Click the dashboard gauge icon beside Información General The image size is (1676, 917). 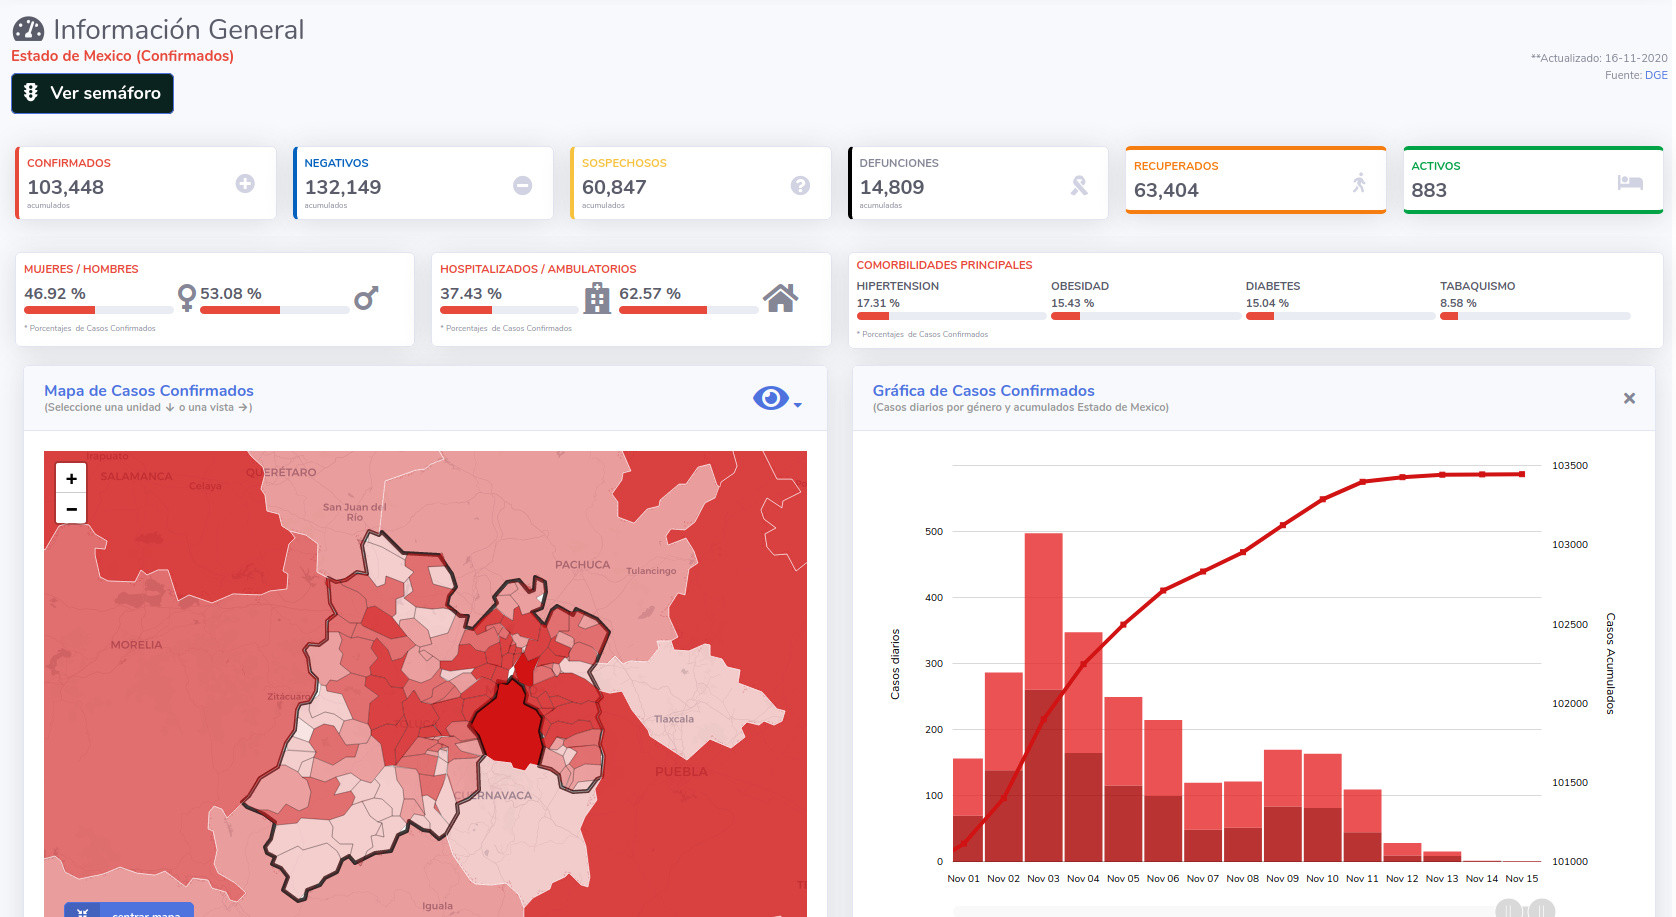point(28,29)
